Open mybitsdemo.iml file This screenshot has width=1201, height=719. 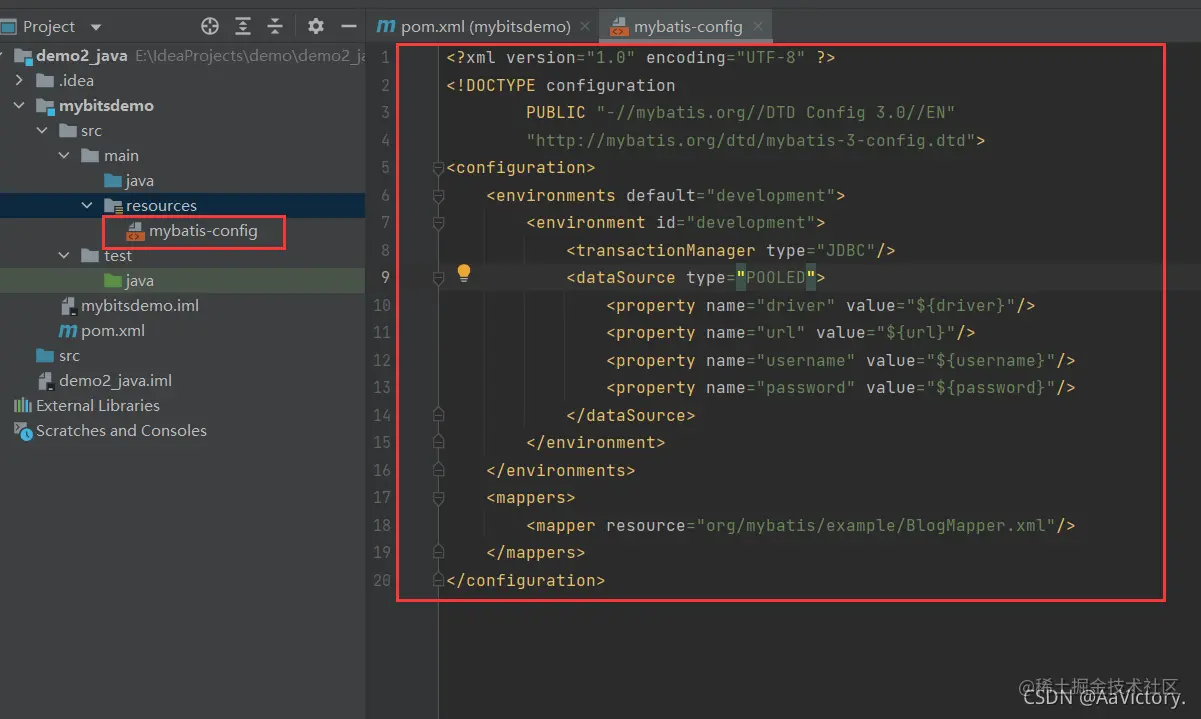(x=140, y=306)
